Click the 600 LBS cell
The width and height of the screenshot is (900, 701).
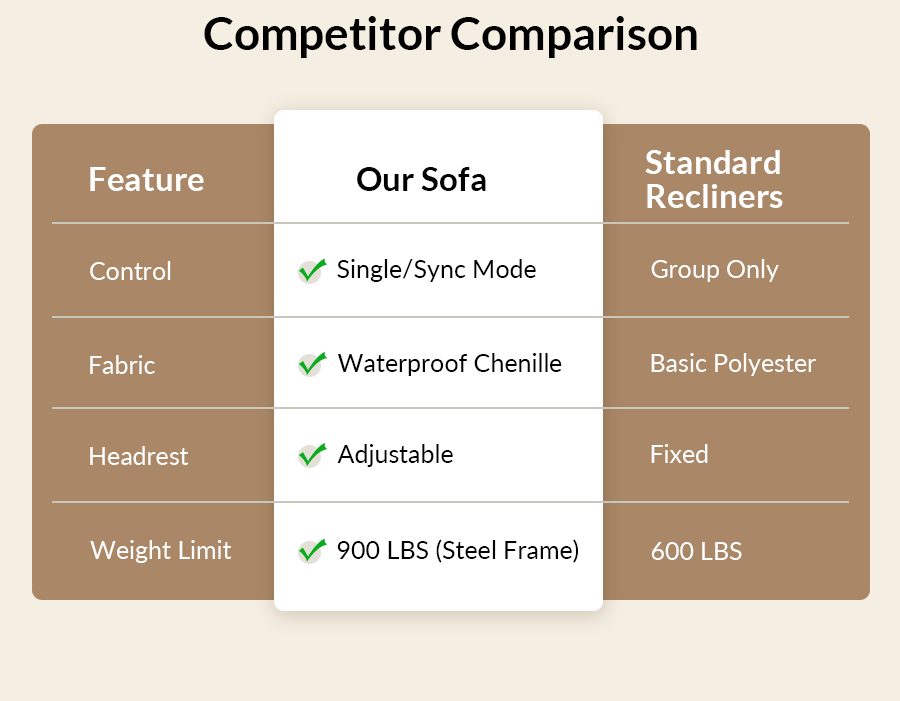696,551
